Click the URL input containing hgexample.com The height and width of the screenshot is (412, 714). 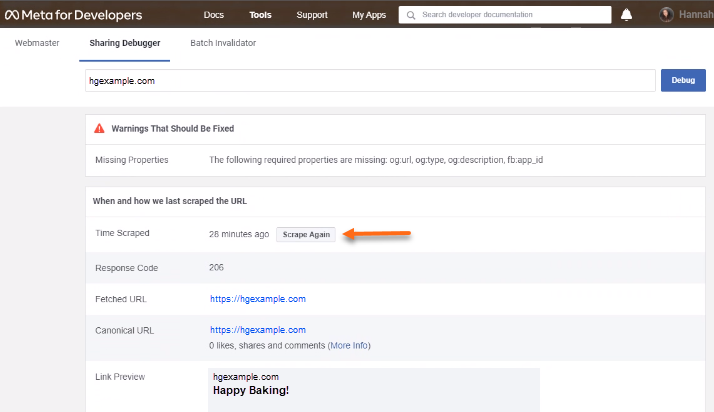(369, 81)
